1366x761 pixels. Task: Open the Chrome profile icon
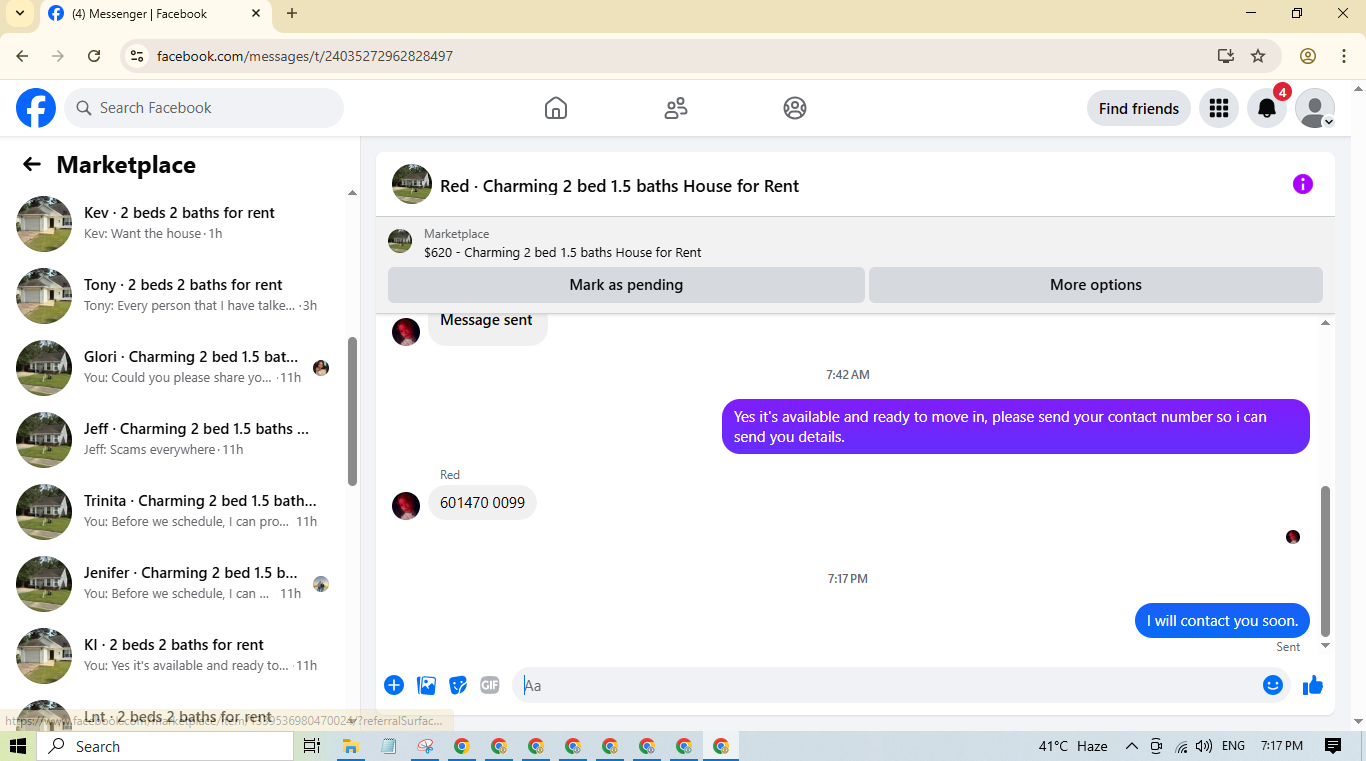(1308, 56)
